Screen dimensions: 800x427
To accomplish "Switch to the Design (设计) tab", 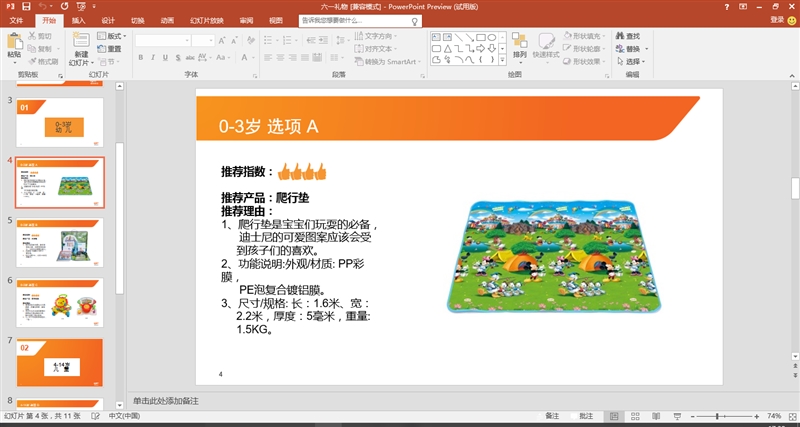I will [108, 21].
